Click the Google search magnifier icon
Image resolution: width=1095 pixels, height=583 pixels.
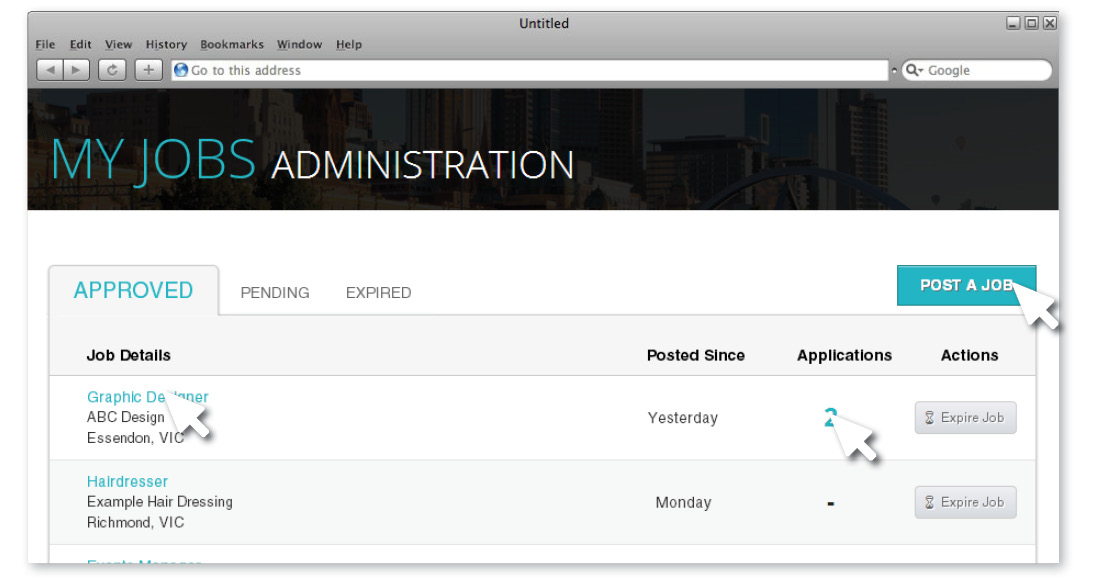point(913,70)
